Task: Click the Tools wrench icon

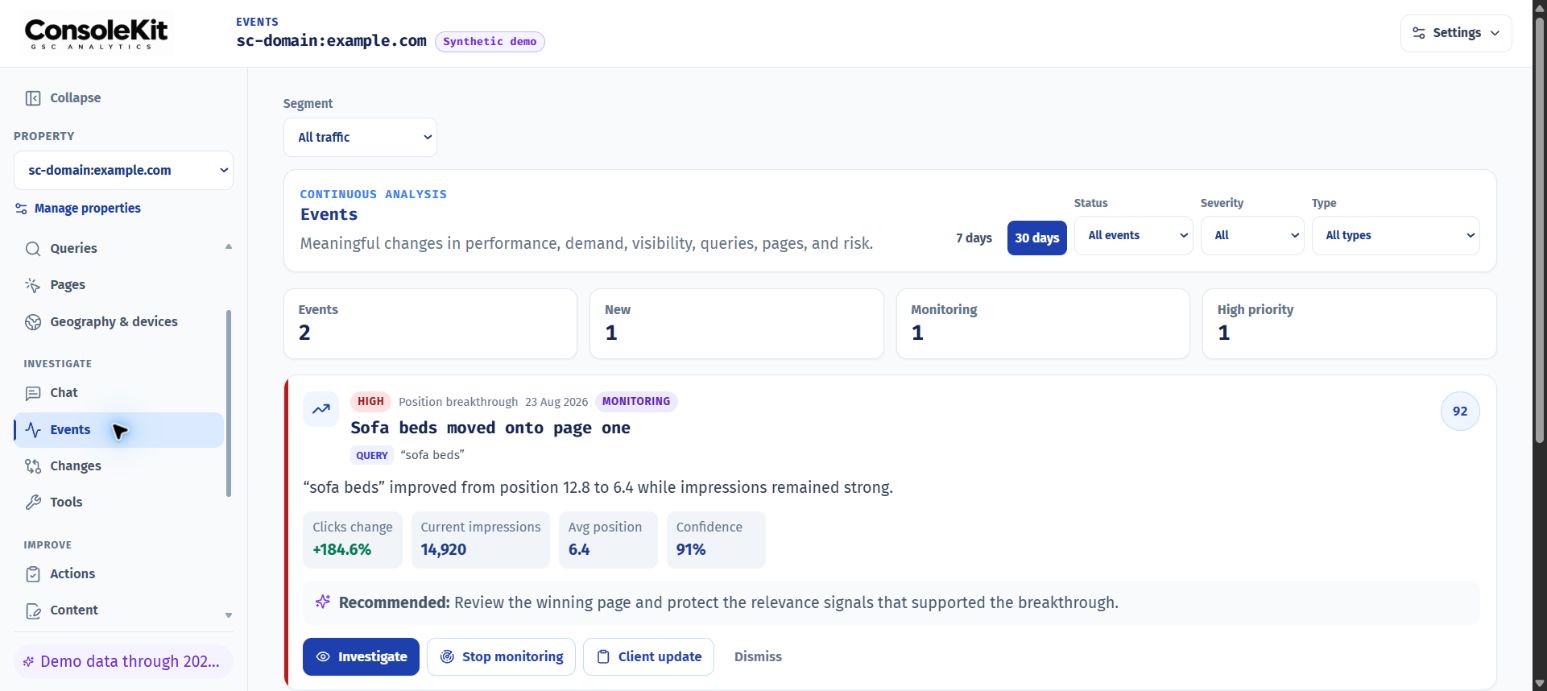Action: [x=33, y=502]
